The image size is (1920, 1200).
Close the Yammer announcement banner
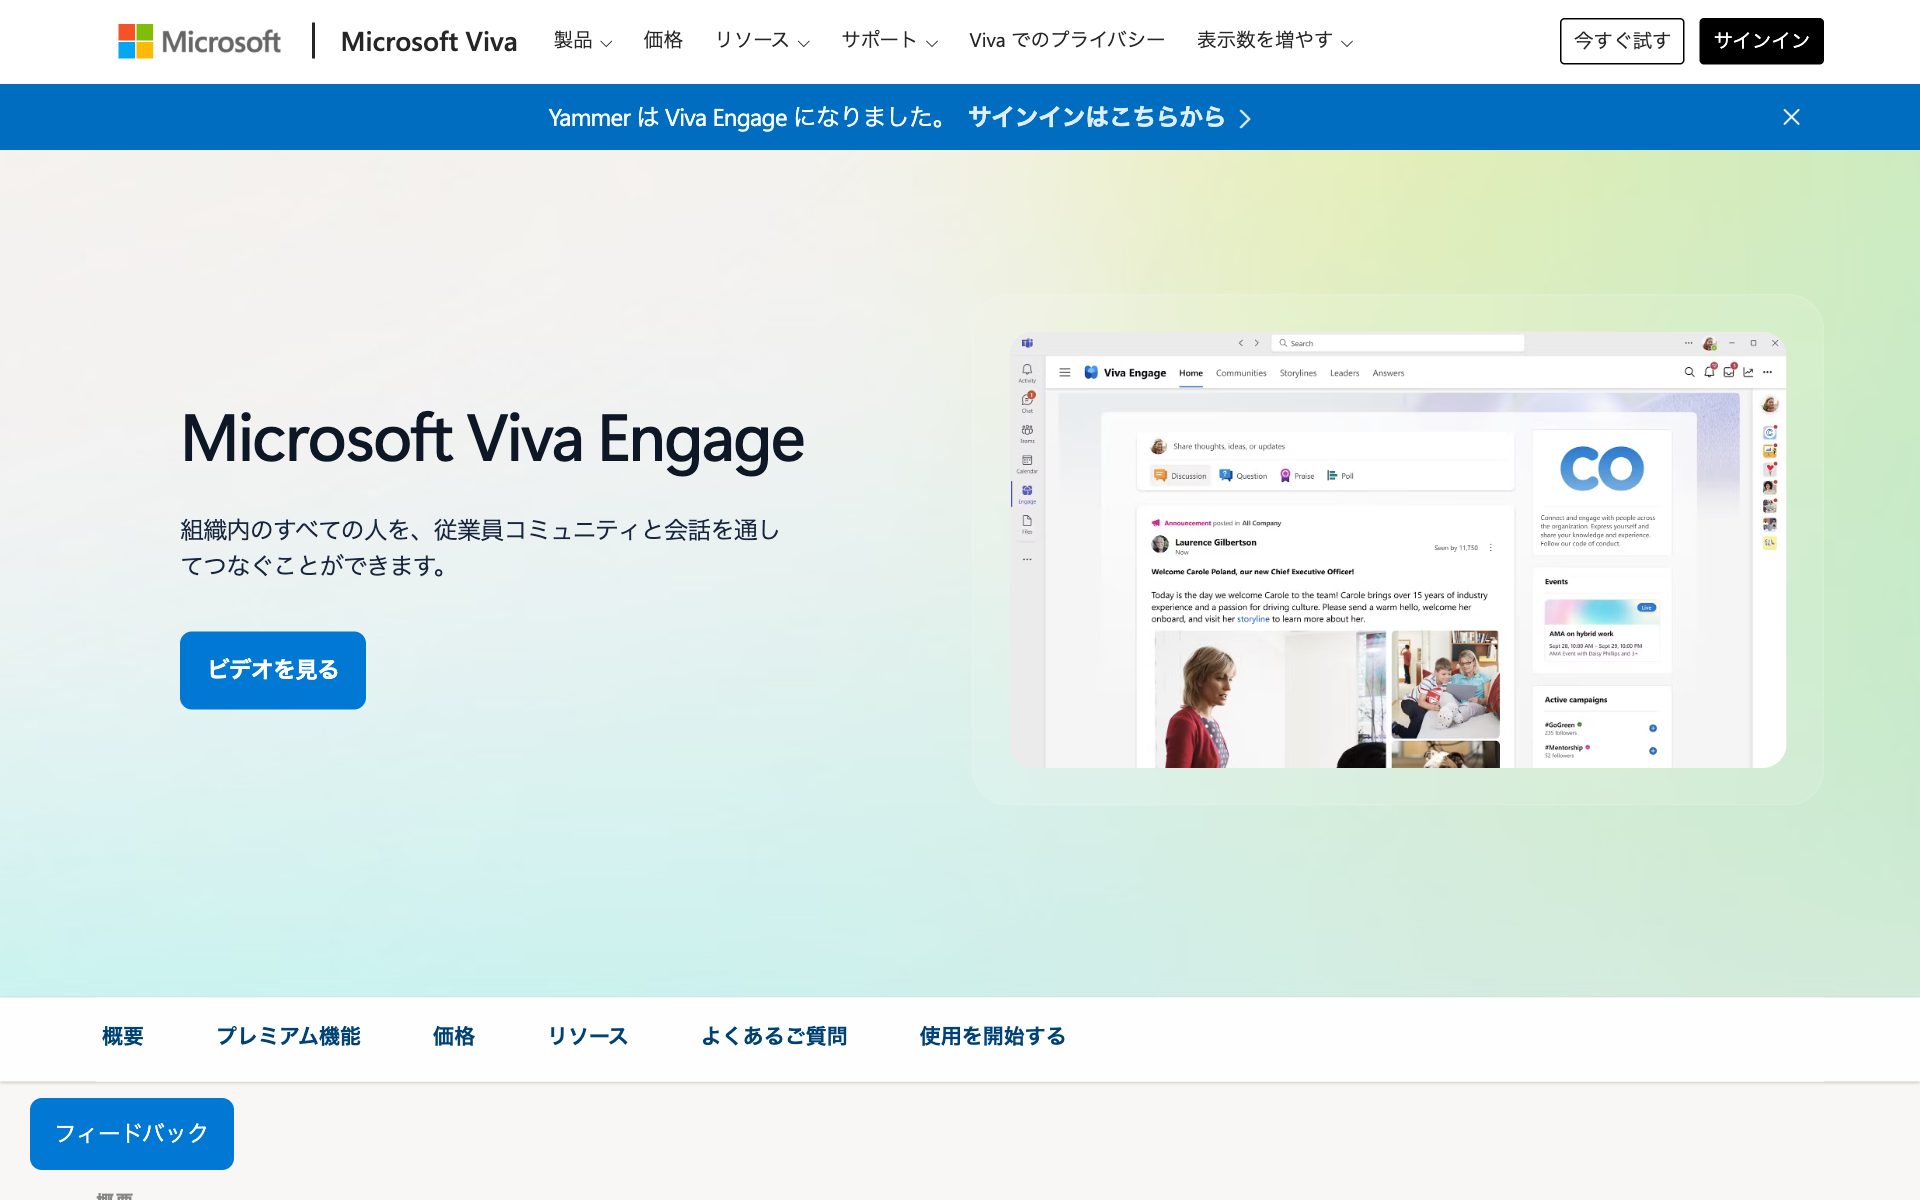point(1791,117)
